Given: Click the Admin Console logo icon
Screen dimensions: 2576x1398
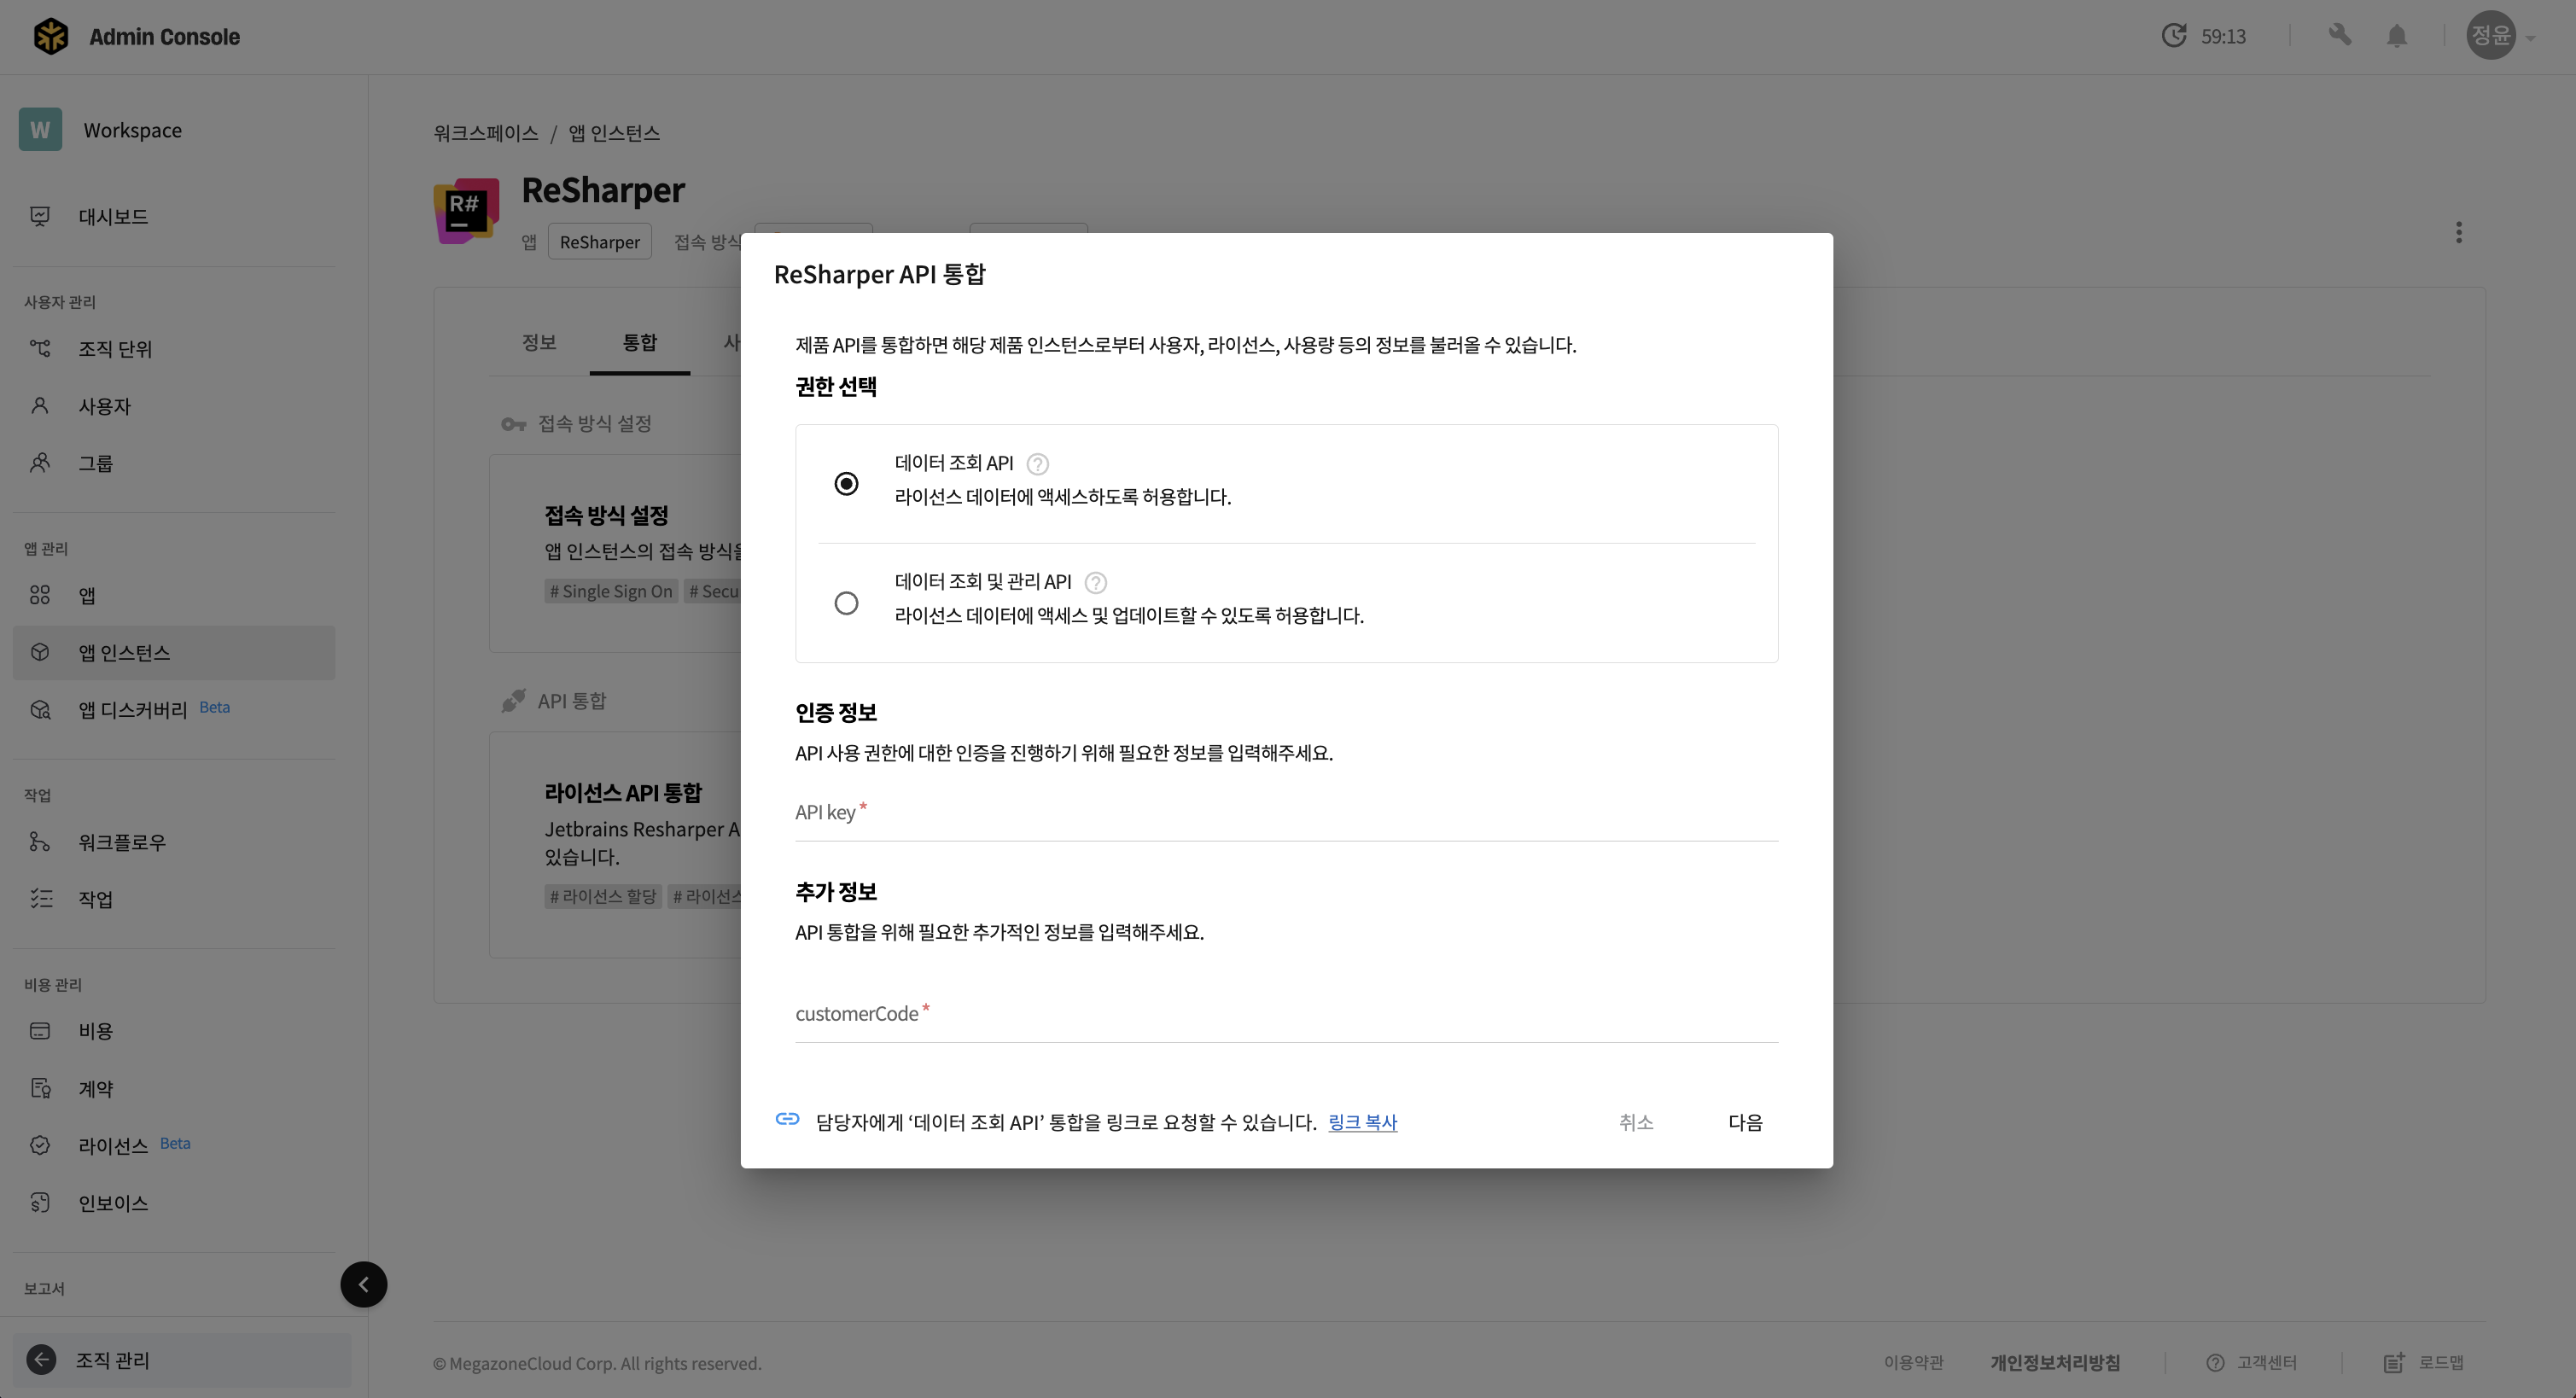Looking at the screenshot, I should click(51, 36).
